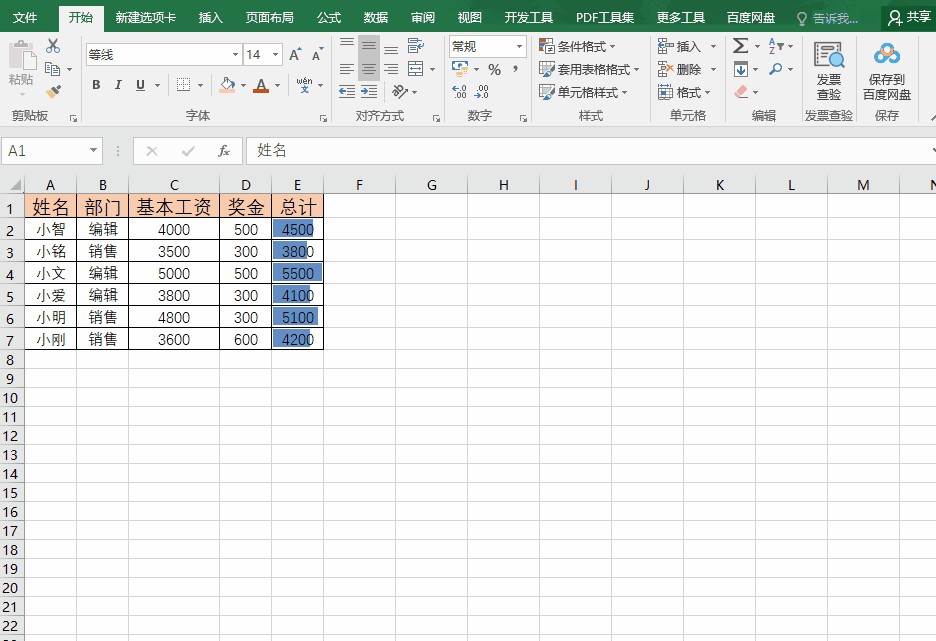The width and height of the screenshot is (936, 641).
Task: Apply the fill color paint bucket
Action: coord(227,85)
